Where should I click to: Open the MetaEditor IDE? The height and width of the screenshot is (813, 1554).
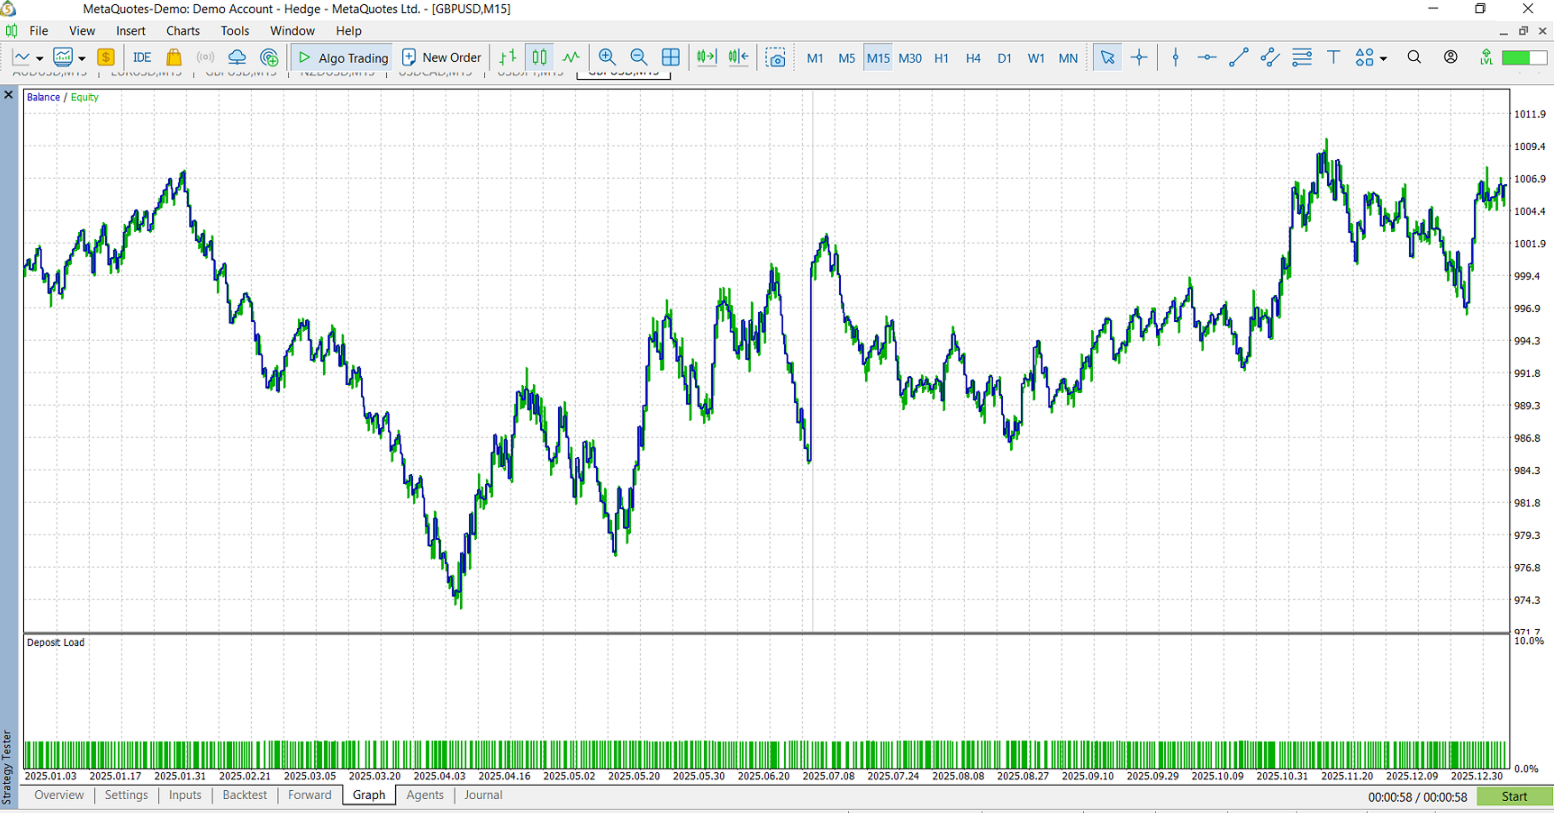(x=142, y=58)
